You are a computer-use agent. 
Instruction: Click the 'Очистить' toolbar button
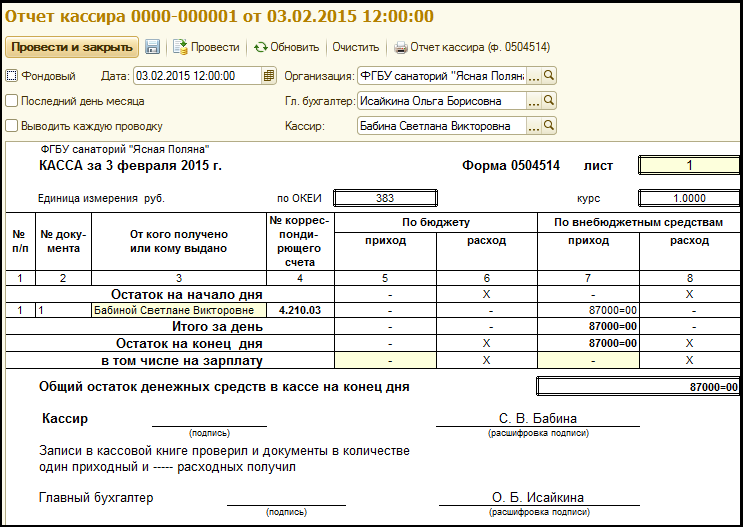point(355,47)
